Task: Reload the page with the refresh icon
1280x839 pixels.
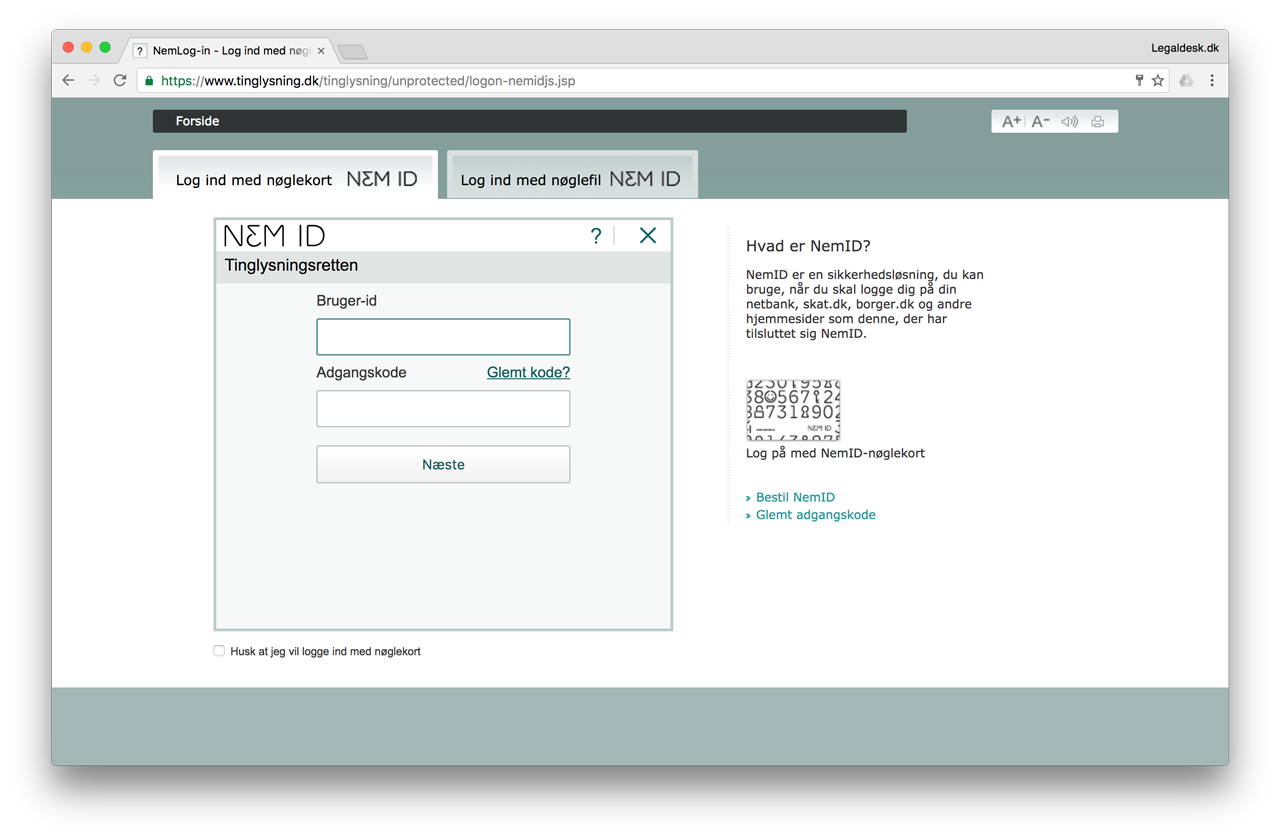Action: [x=120, y=80]
